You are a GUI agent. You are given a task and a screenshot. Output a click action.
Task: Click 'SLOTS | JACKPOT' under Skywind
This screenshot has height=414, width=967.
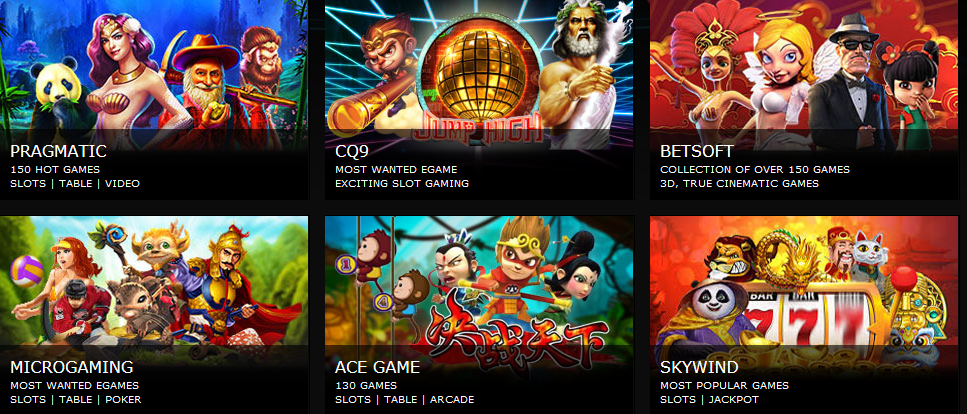[x=709, y=399]
